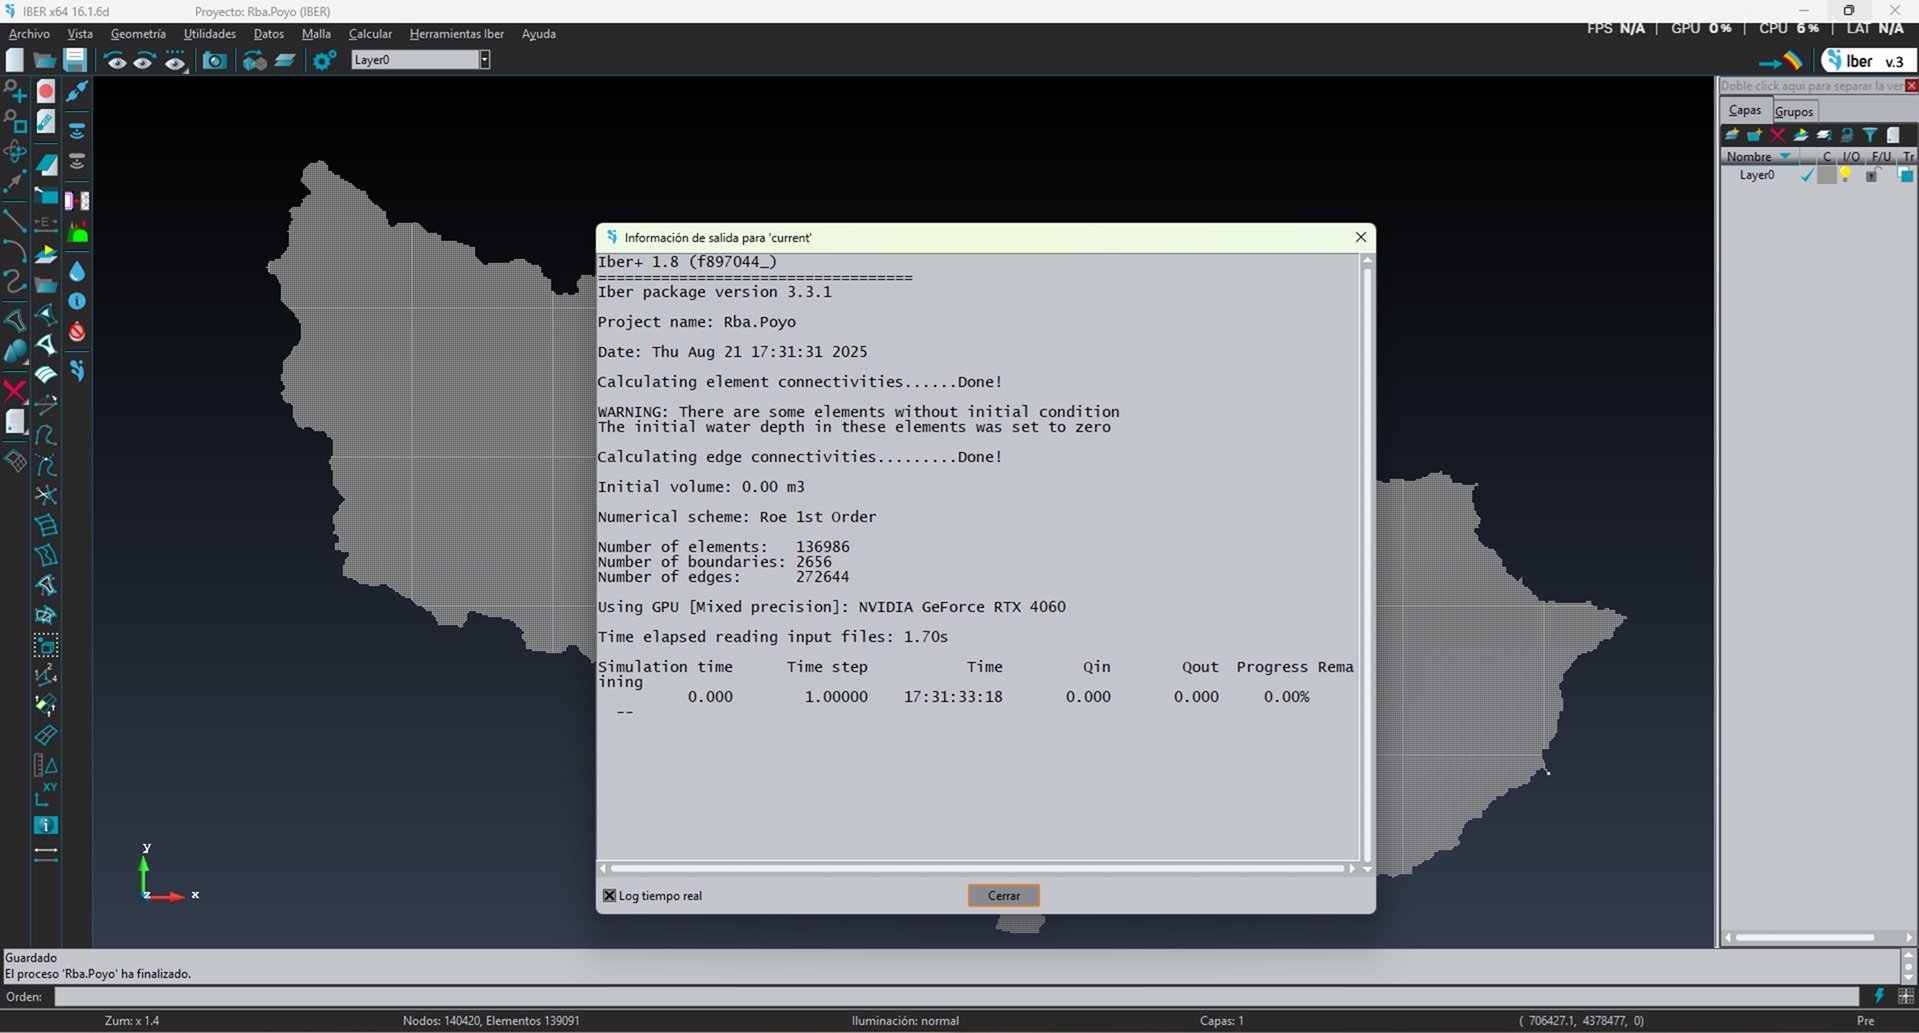1919x1033 pixels.
Task: Switch to the Grupos tab
Action: [x=1794, y=111]
